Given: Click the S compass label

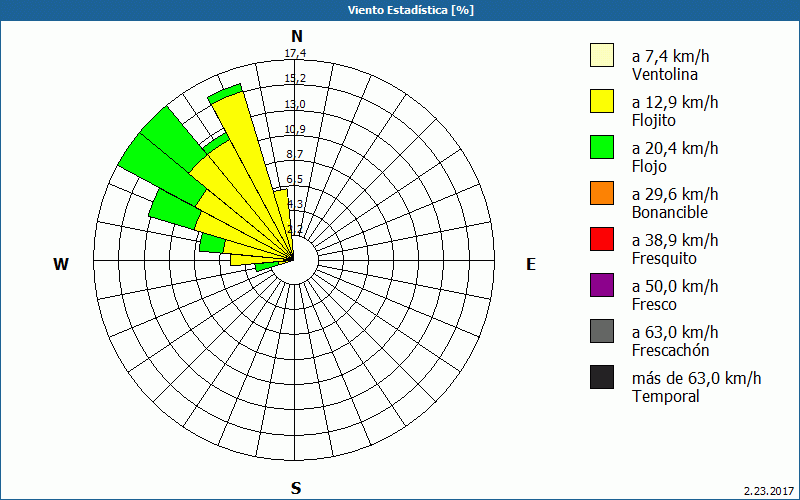Looking at the screenshot, I should click(296, 488).
